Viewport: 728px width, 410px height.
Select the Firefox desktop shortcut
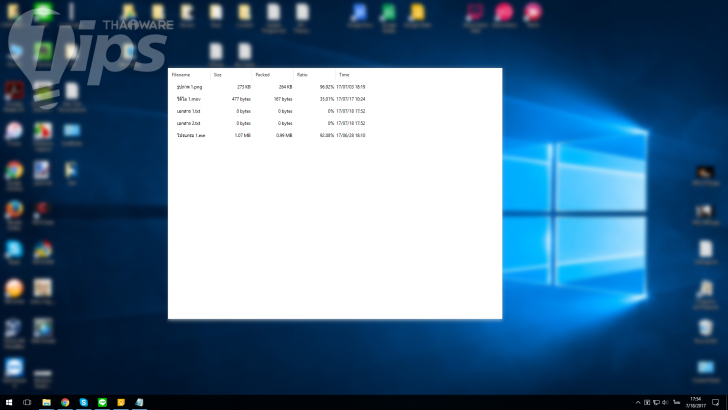click(x=14, y=214)
